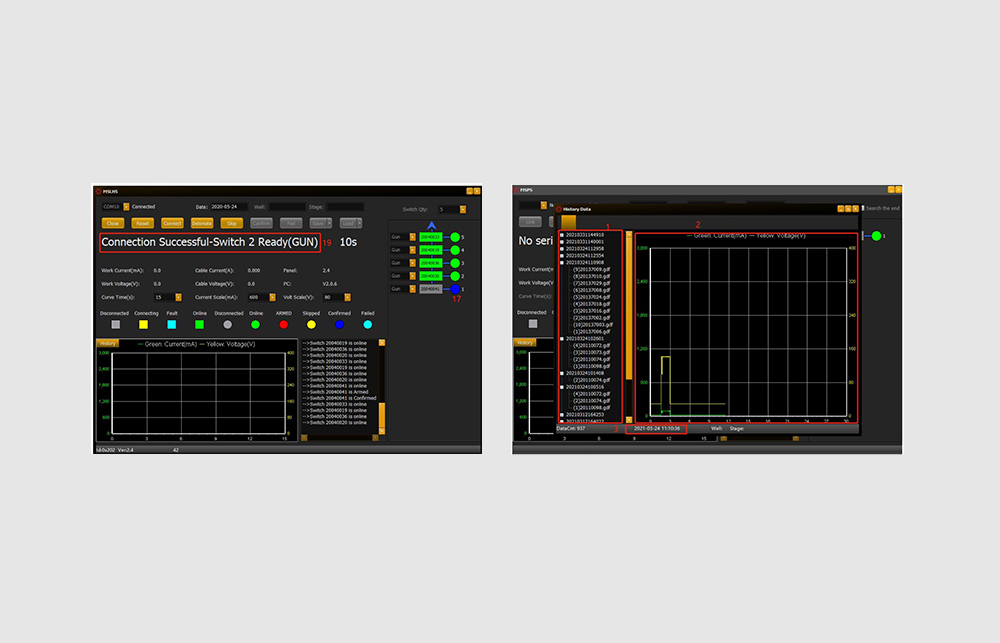Click the log line 'Switch 20040041 is Confirmed'
The width and height of the screenshot is (1000, 643).
tap(339, 398)
